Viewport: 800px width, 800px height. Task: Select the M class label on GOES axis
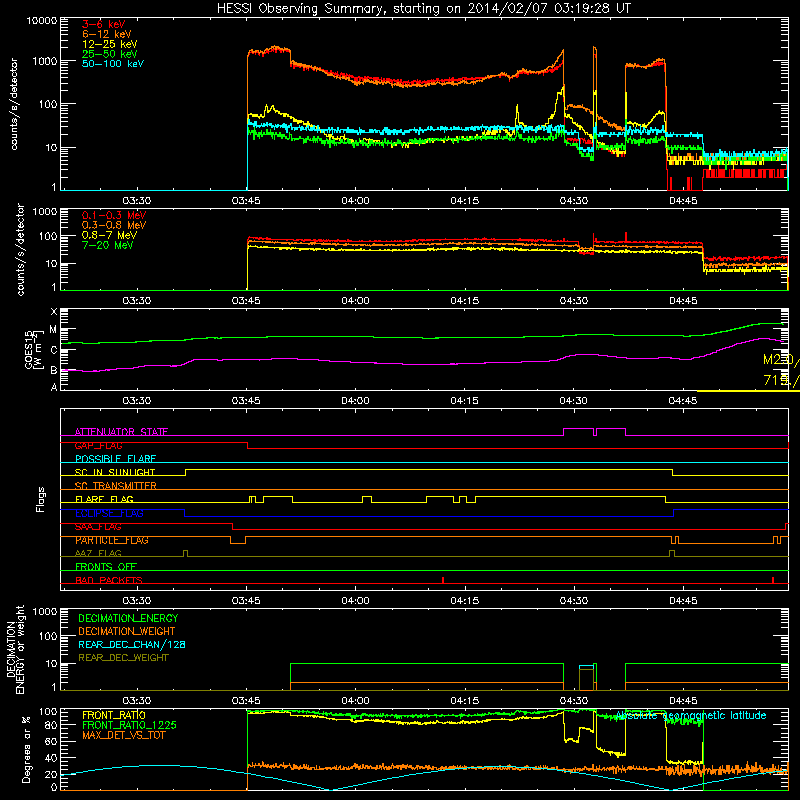pos(53,330)
